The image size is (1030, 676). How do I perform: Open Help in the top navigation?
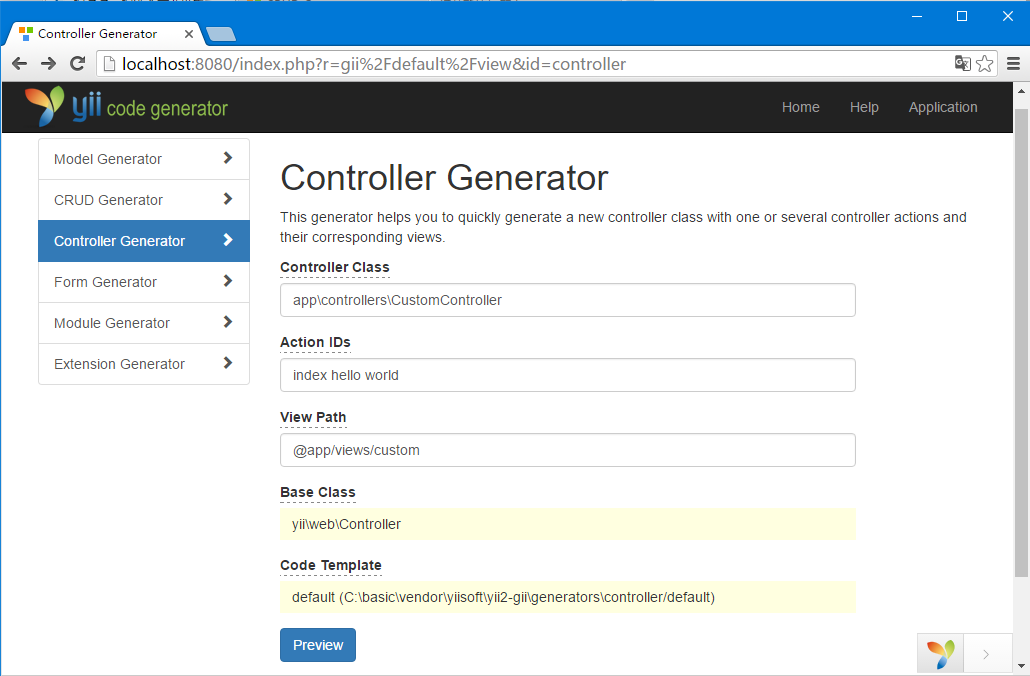pyautogui.click(x=864, y=107)
